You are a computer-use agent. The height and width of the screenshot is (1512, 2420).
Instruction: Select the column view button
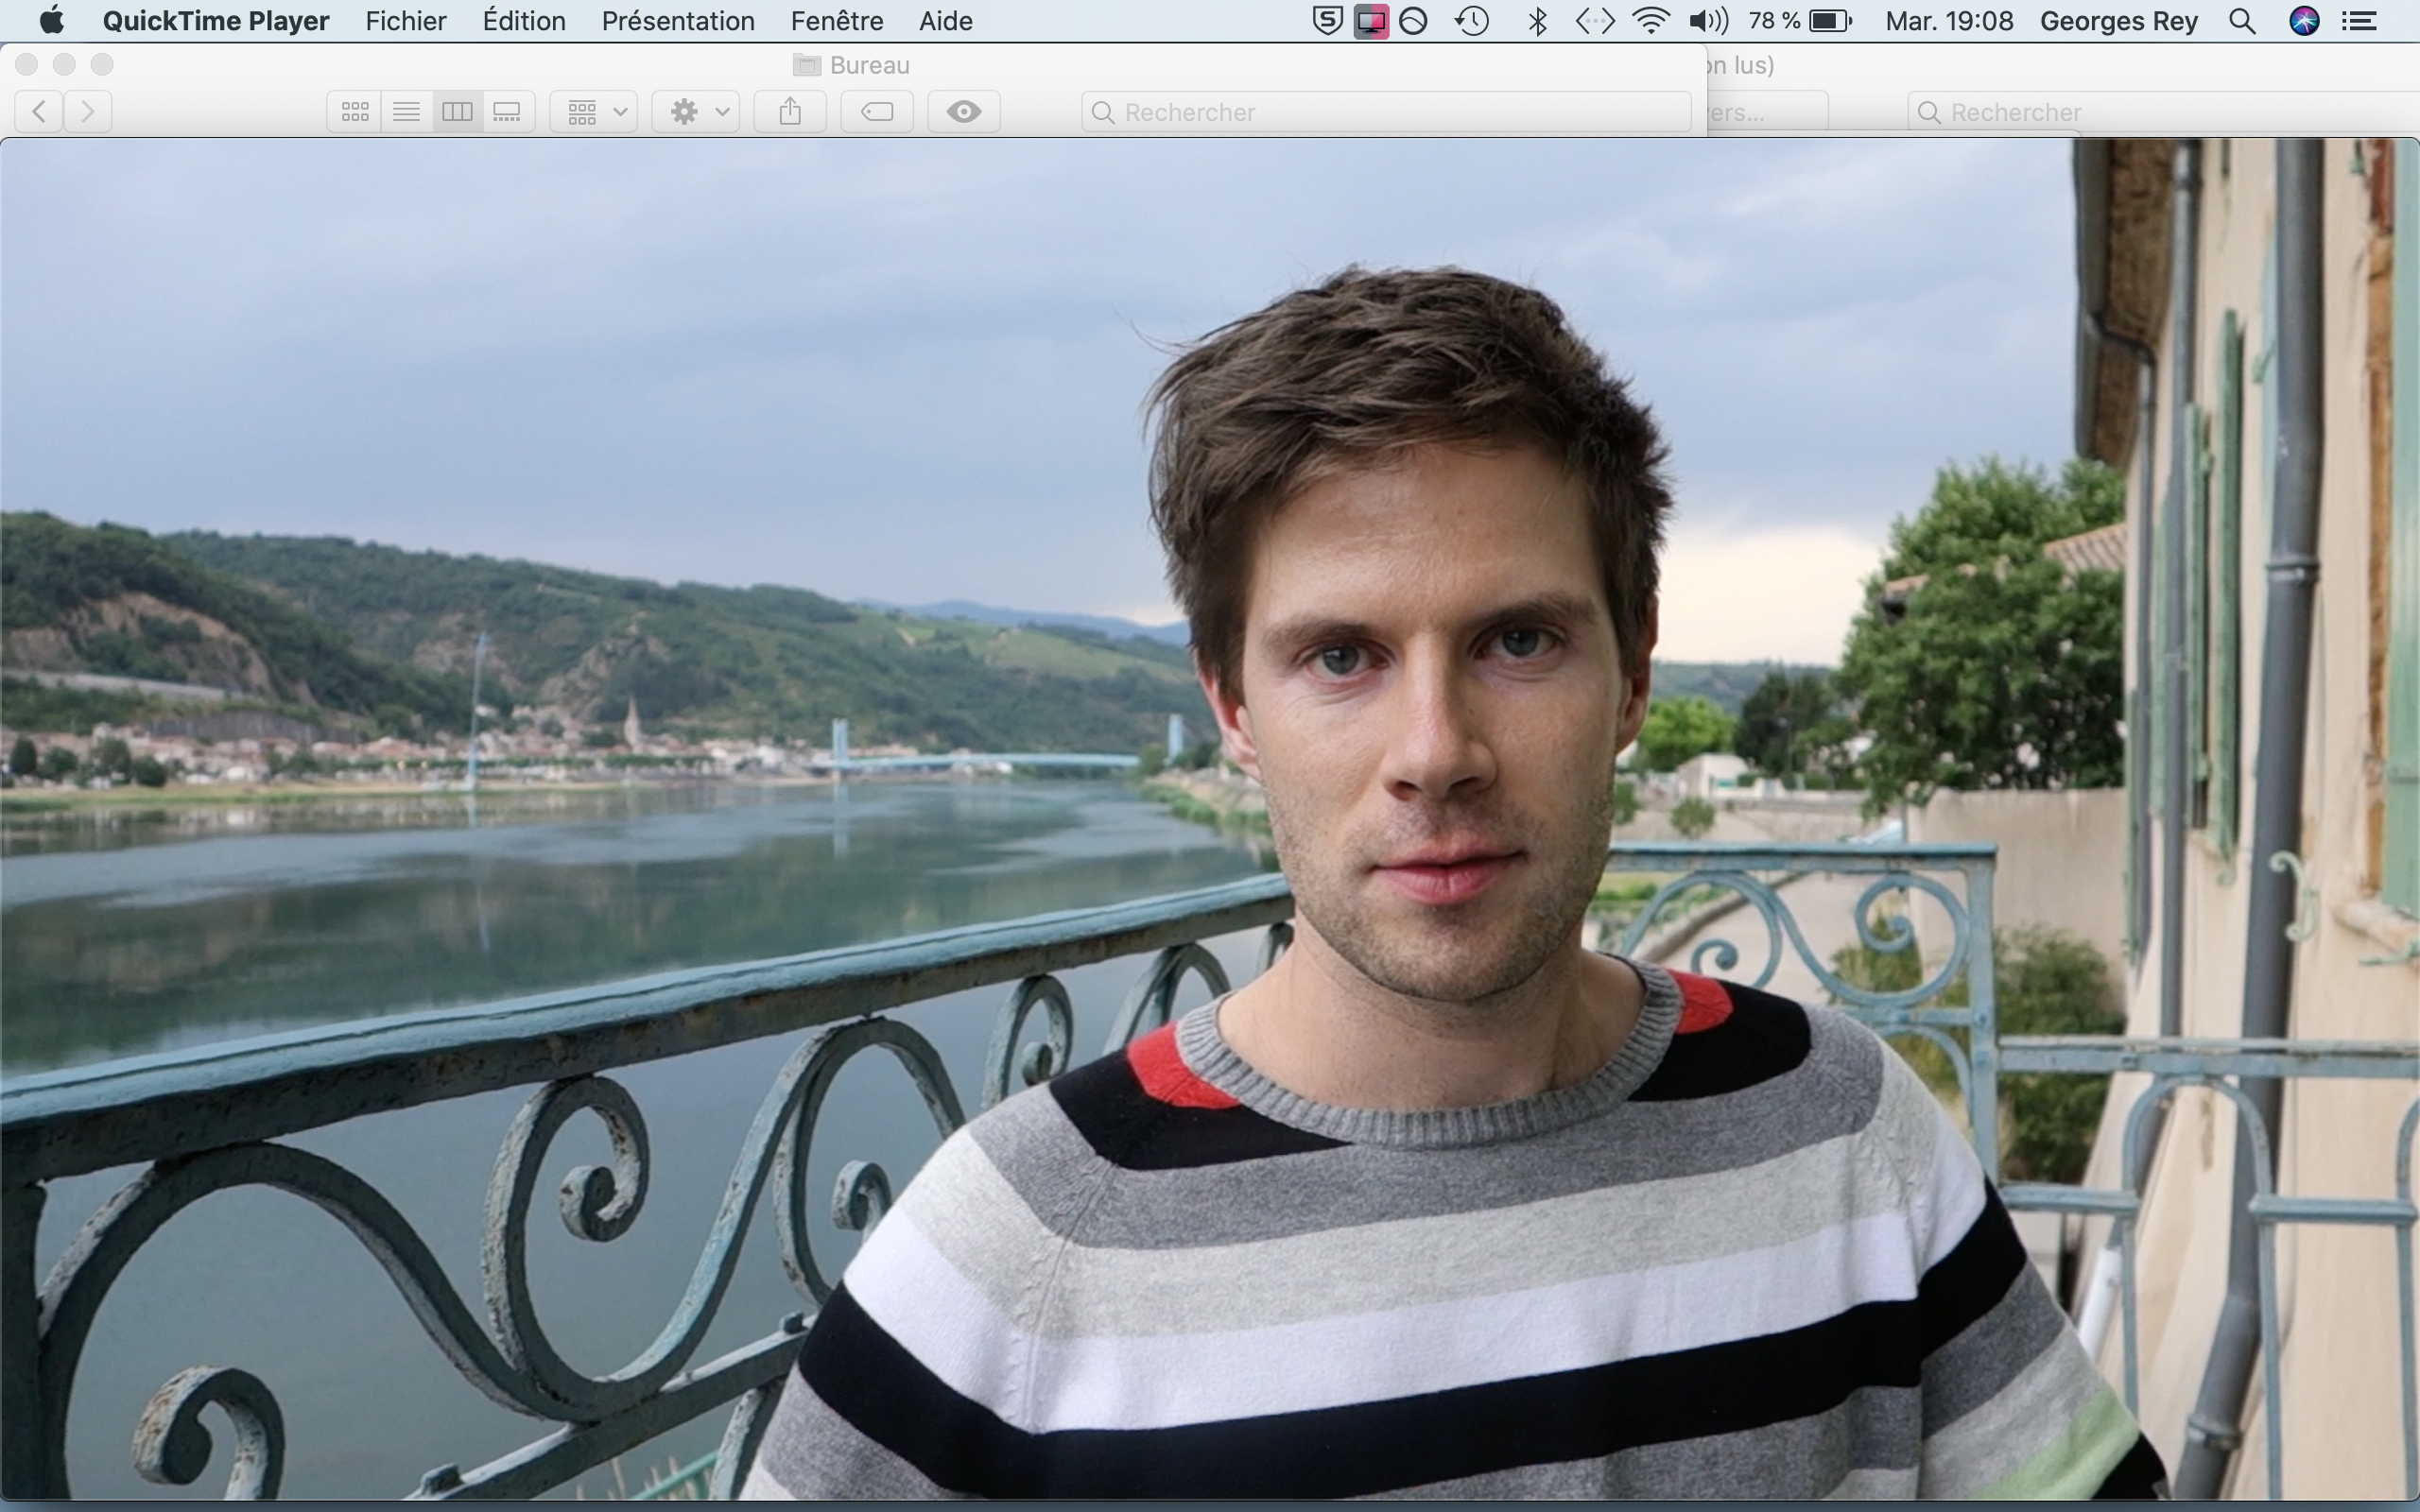[x=457, y=112]
